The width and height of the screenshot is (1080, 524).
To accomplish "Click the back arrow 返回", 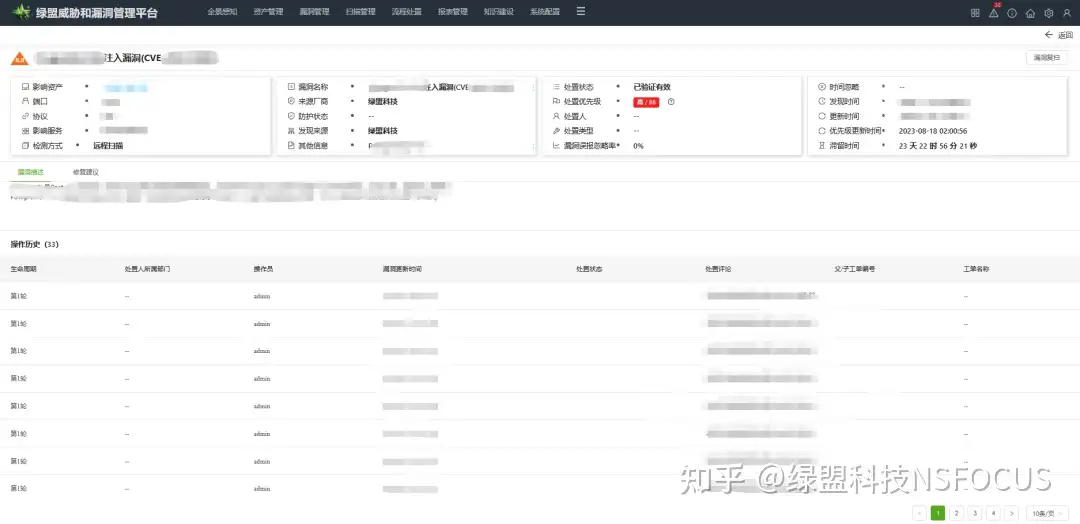I will coord(1058,35).
